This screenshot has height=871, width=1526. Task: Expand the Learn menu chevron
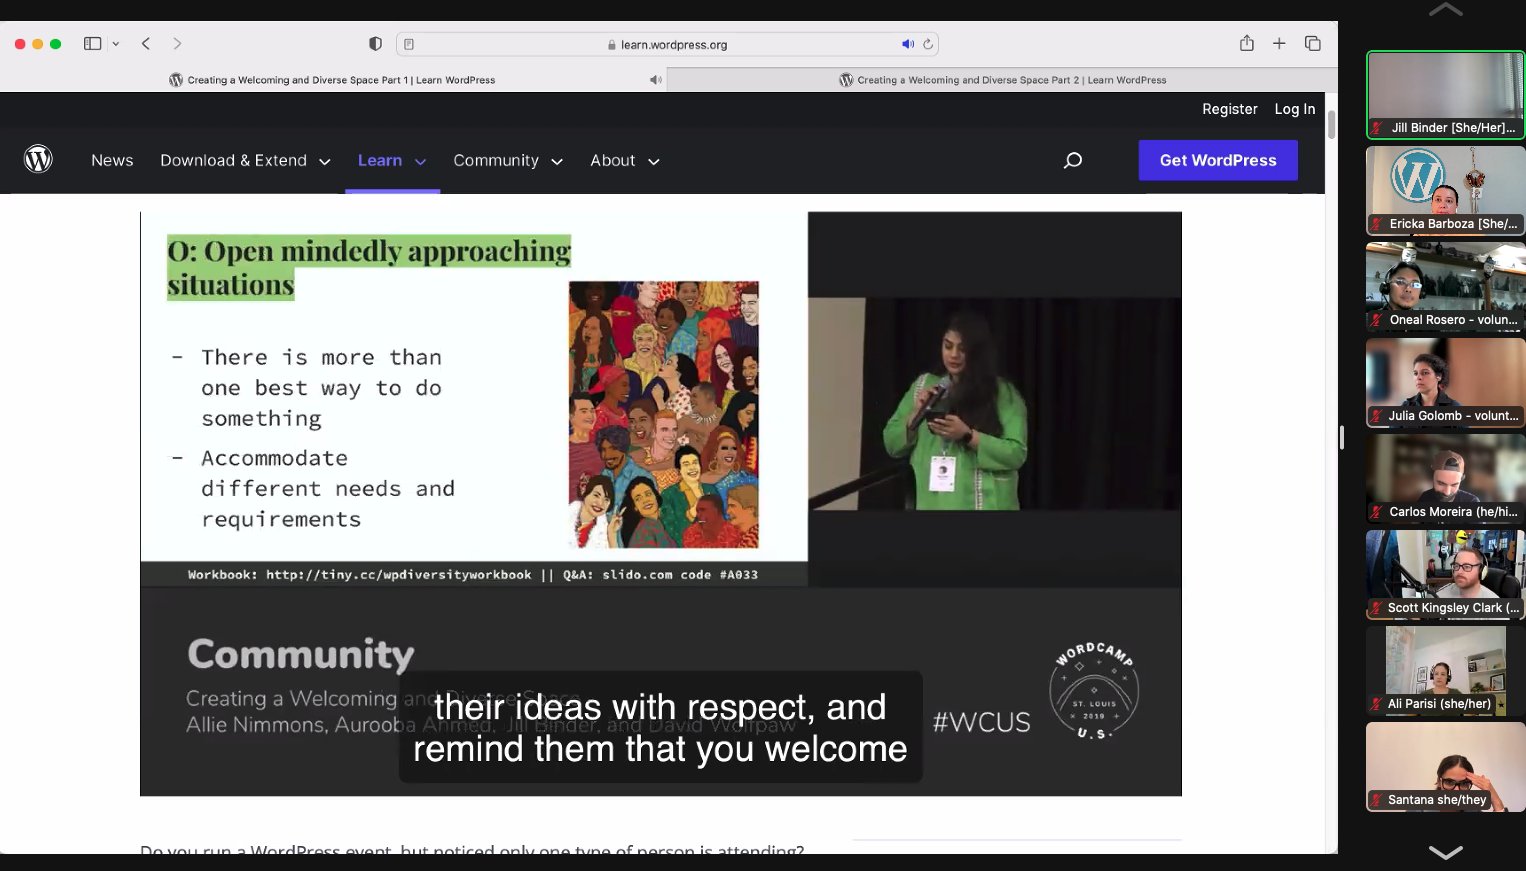pyautogui.click(x=420, y=161)
